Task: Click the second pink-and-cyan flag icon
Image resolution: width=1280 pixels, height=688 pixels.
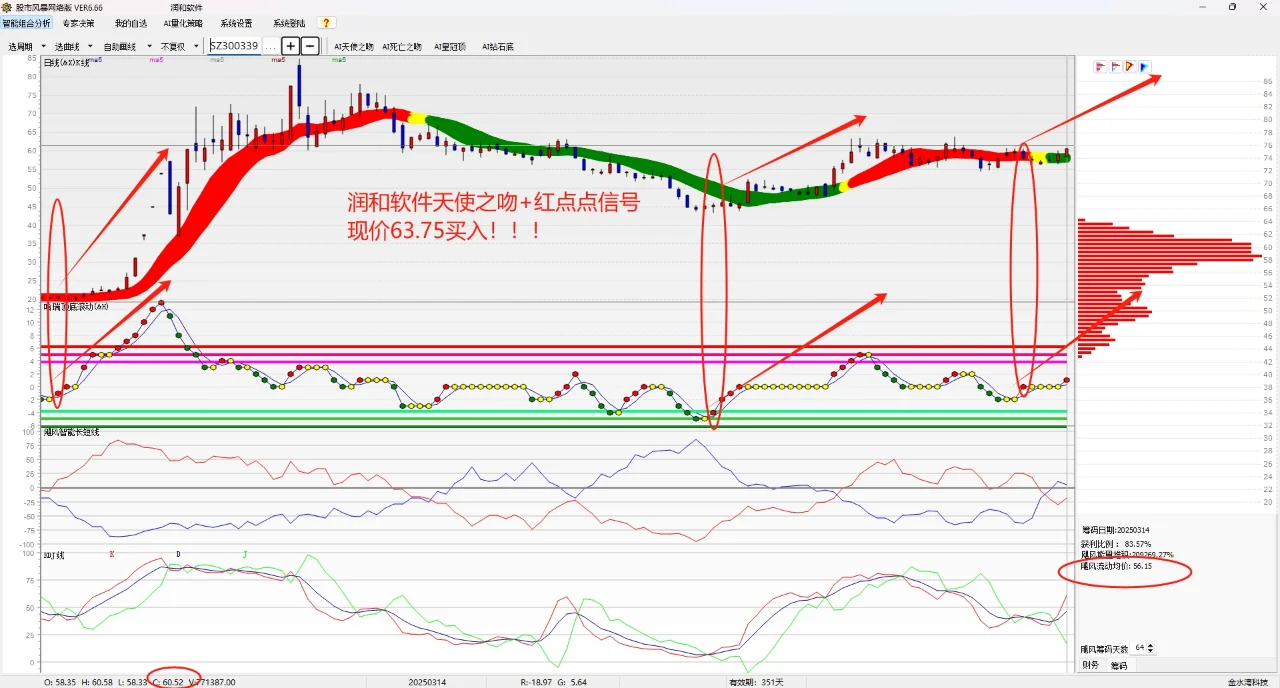Action: point(1115,67)
